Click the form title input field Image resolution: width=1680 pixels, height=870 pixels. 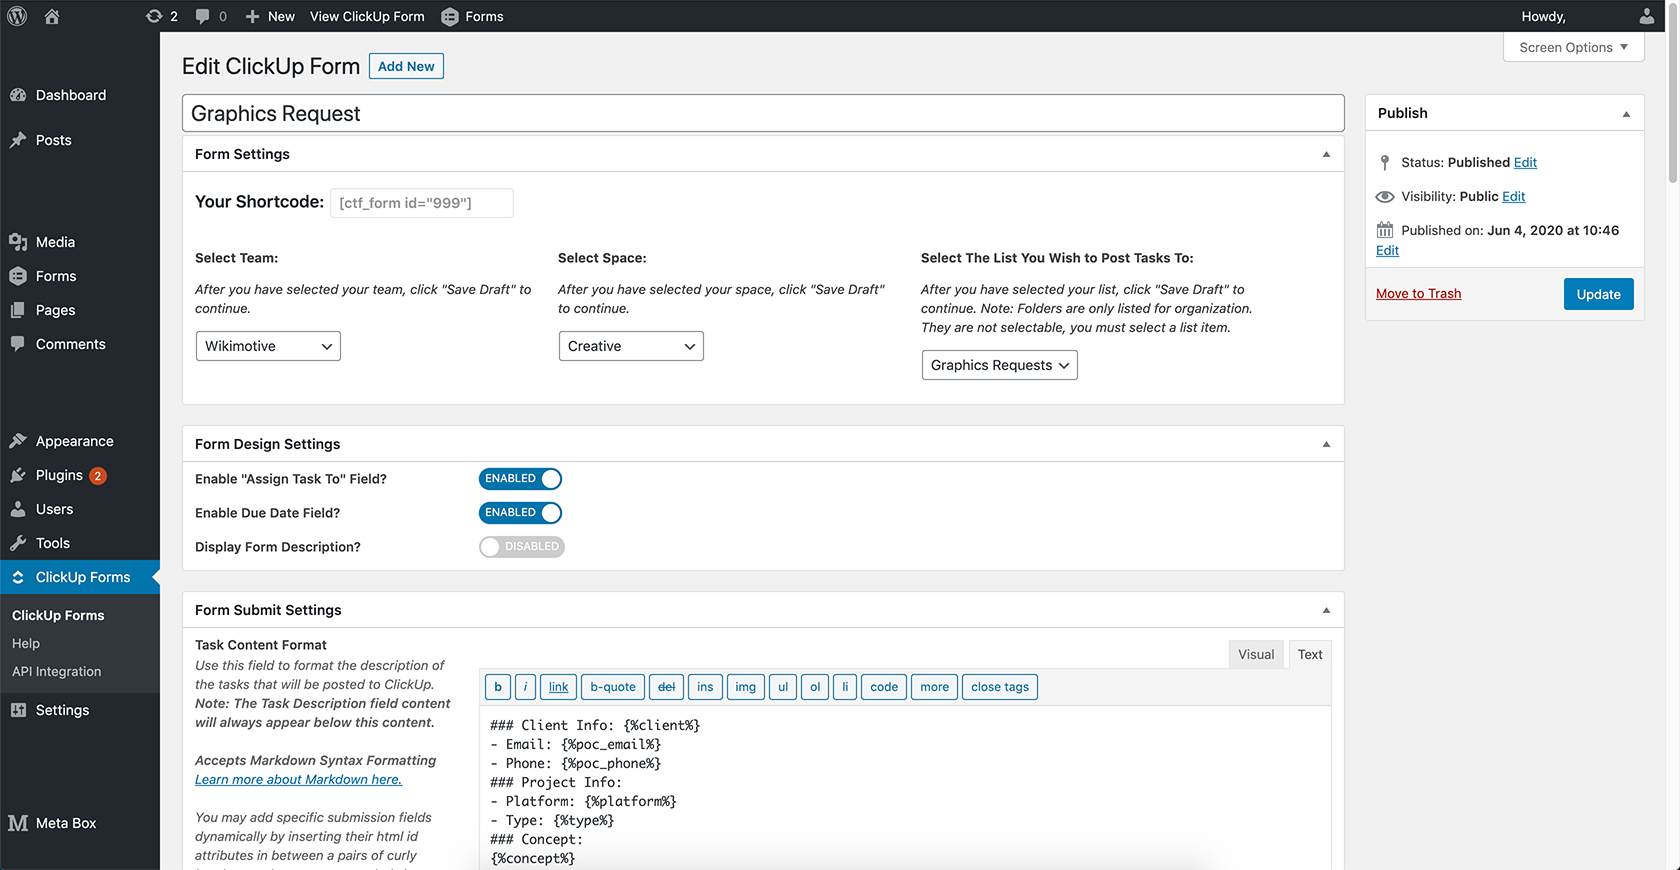[763, 113]
